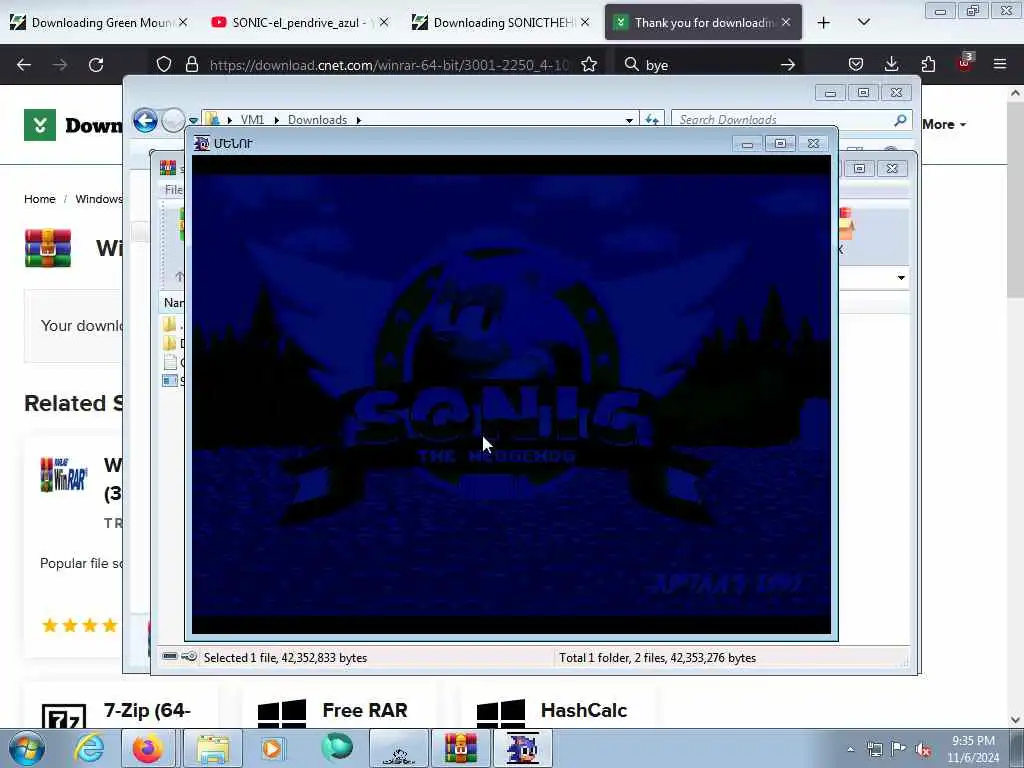This screenshot has height=768, width=1024.
Task: Open the network tray icon
Action: coord(874,750)
